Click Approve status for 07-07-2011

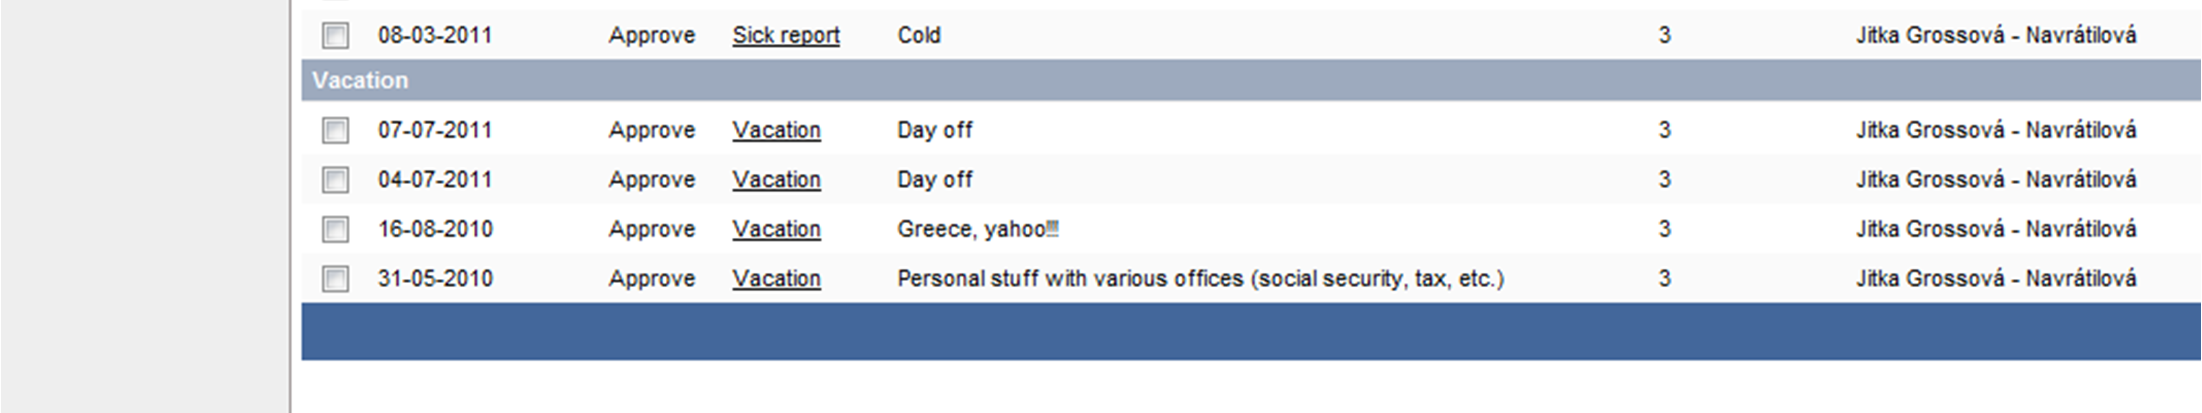point(652,130)
